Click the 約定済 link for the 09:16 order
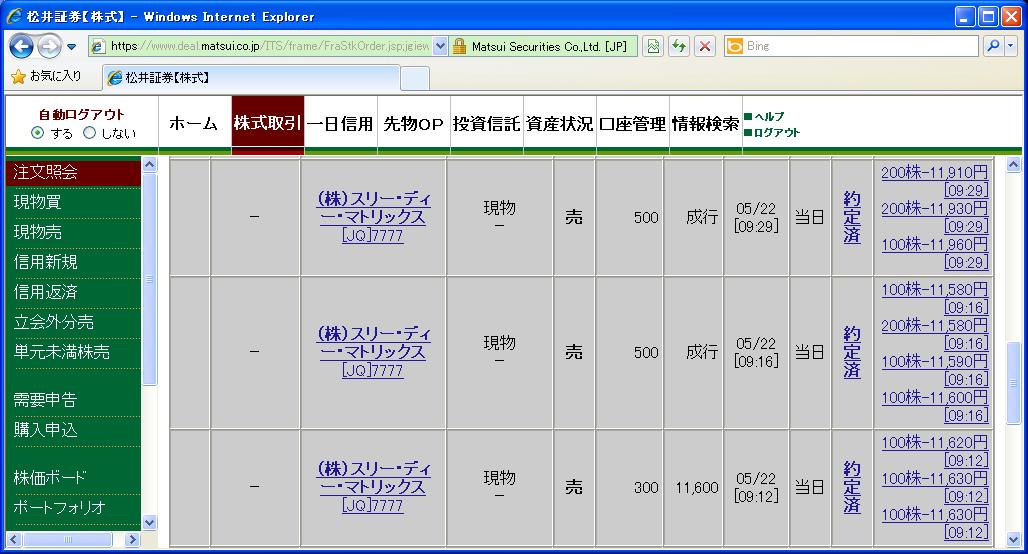Screen dimensions: 1028x554 tap(852, 352)
